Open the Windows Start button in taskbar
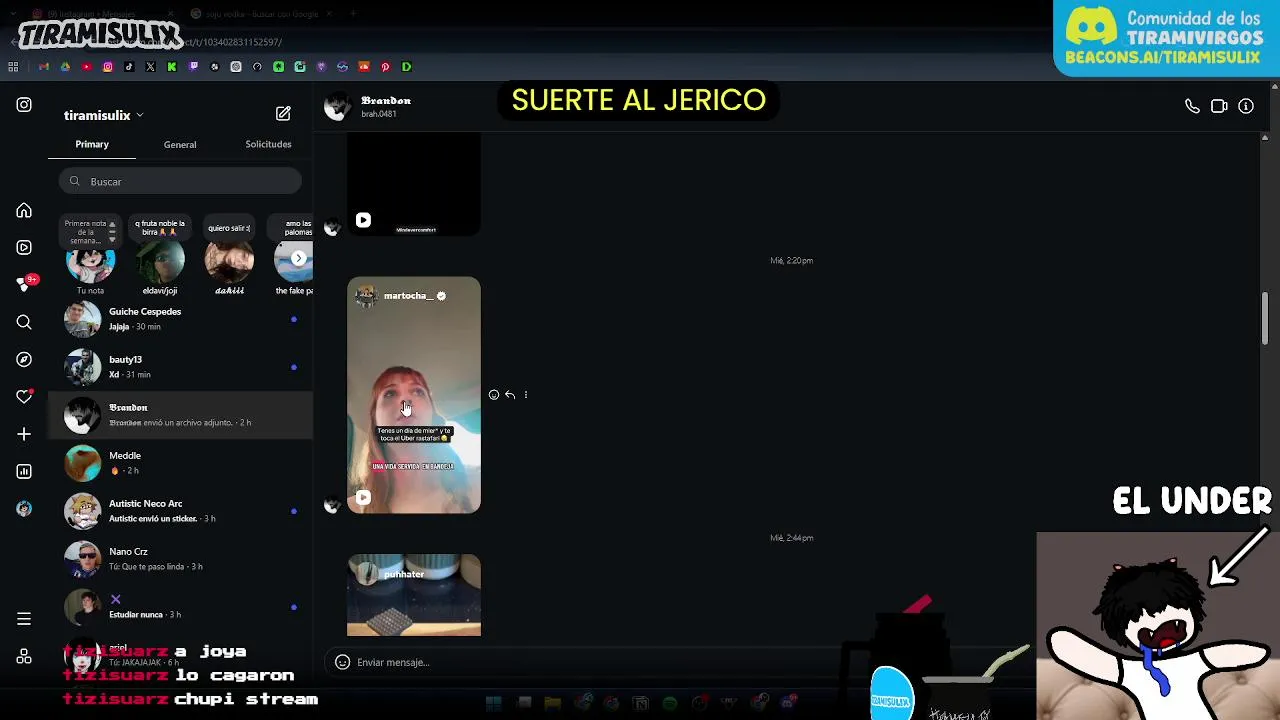This screenshot has height=720, width=1280. click(493, 703)
